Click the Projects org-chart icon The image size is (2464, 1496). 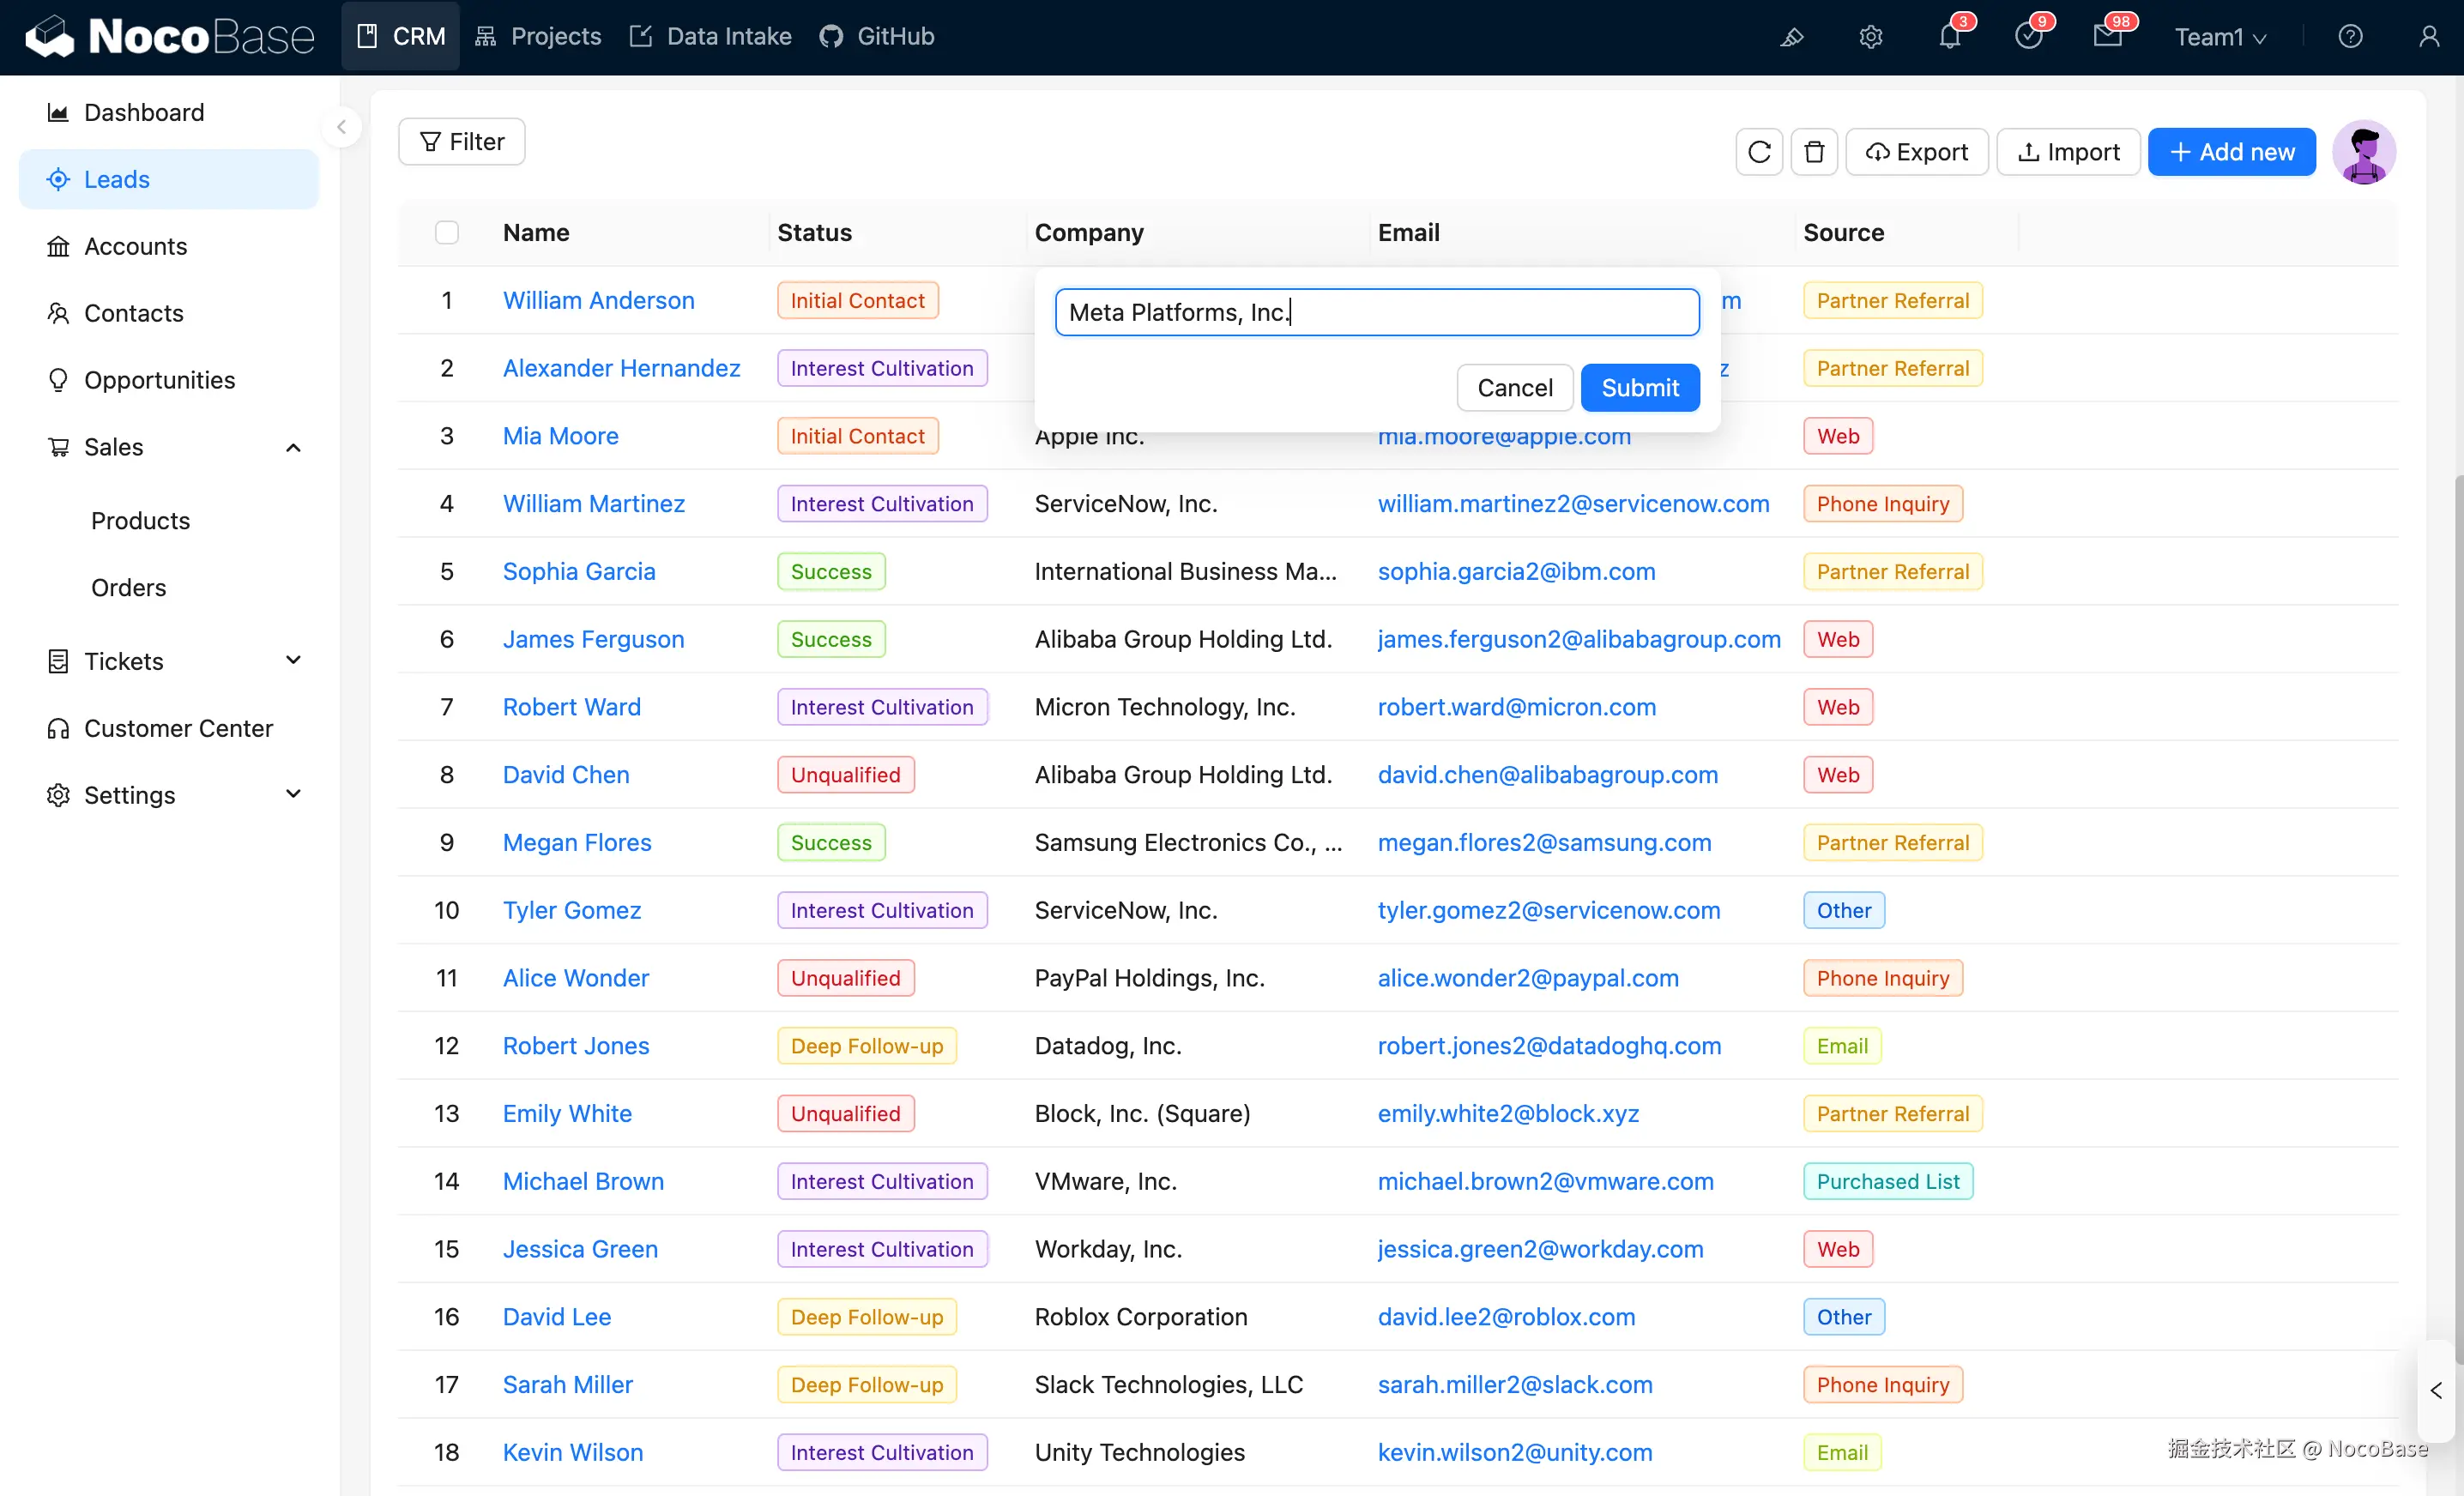pyautogui.click(x=485, y=37)
